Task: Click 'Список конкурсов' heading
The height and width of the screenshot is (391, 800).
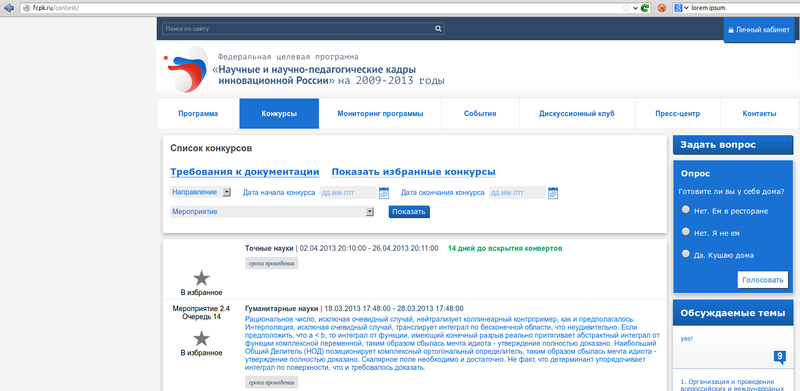Action: click(211, 149)
